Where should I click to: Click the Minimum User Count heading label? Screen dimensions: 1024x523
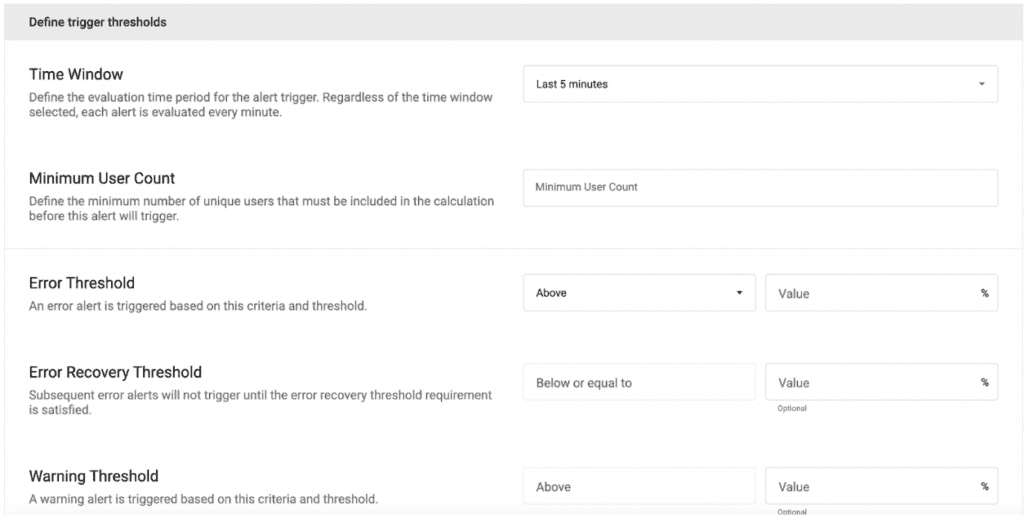[x=102, y=178]
